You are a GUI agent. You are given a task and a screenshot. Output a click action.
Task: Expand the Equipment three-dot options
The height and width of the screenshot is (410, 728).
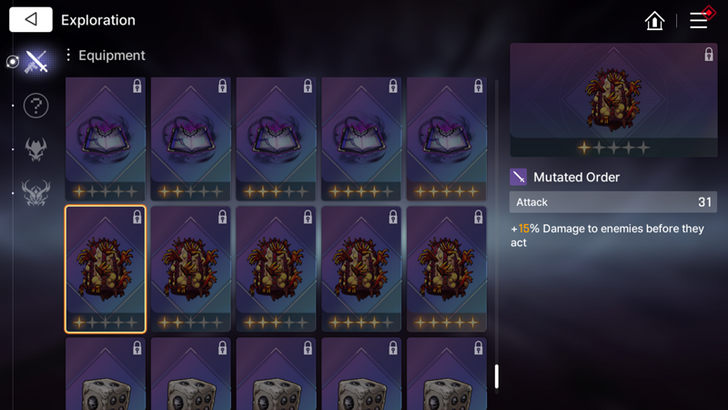point(68,55)
